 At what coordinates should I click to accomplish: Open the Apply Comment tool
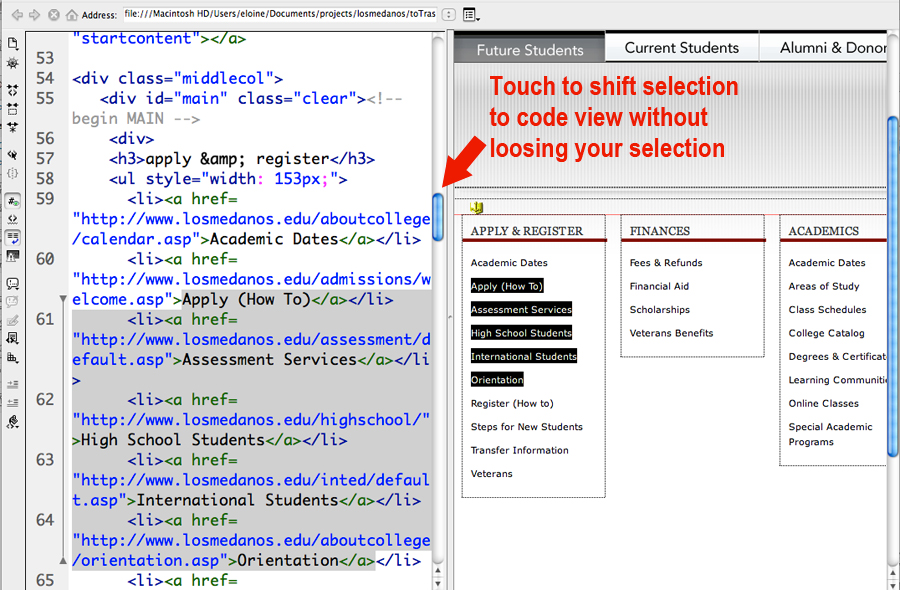13,283
